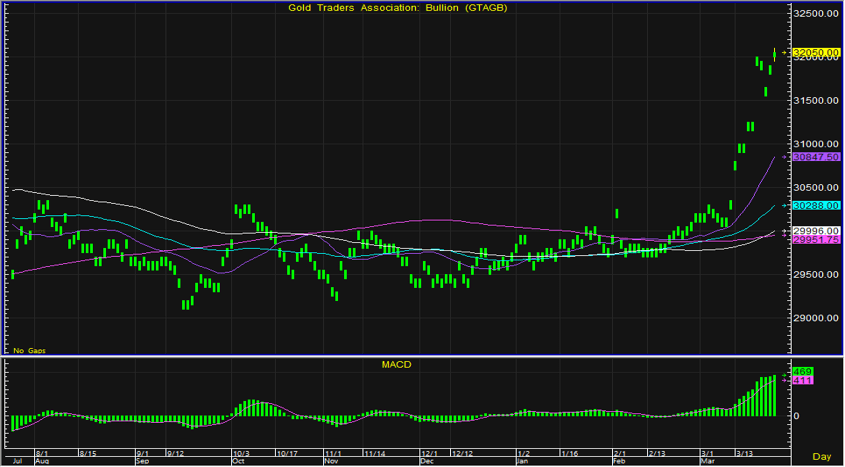Open the Day timeframe selector
This screenshot has height=467, width=845.
tap(821, 456)
